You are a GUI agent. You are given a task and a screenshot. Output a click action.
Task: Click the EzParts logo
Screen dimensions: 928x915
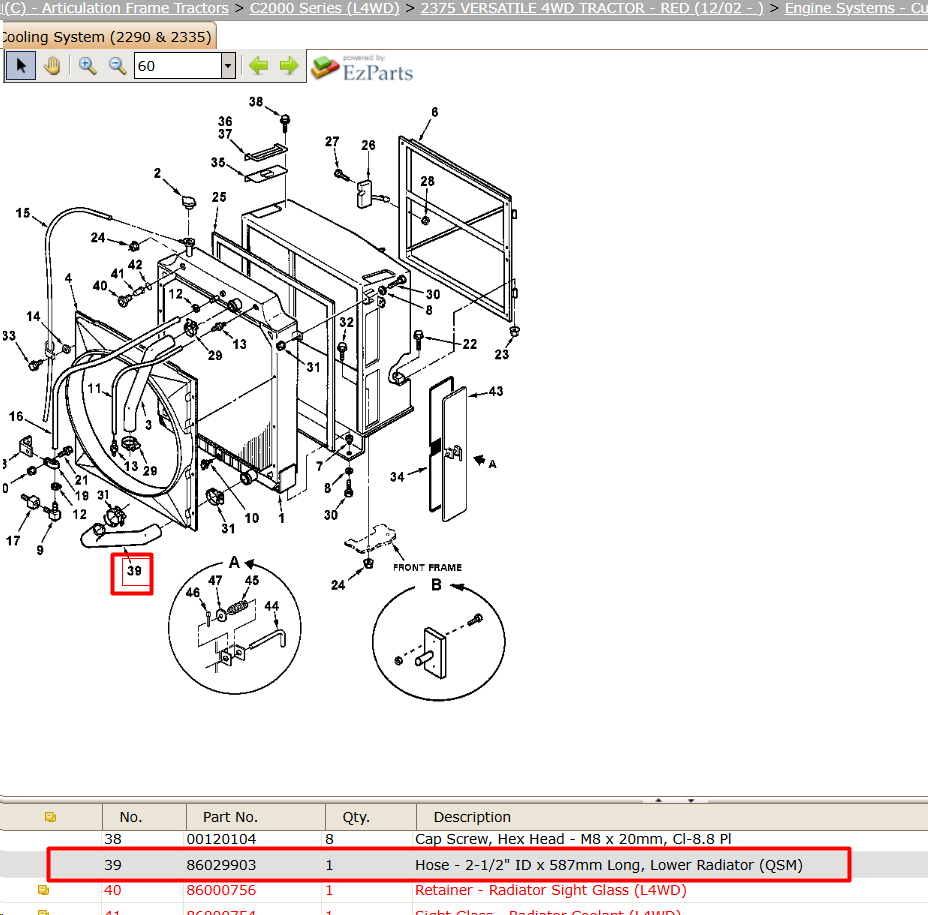point(362,67)
